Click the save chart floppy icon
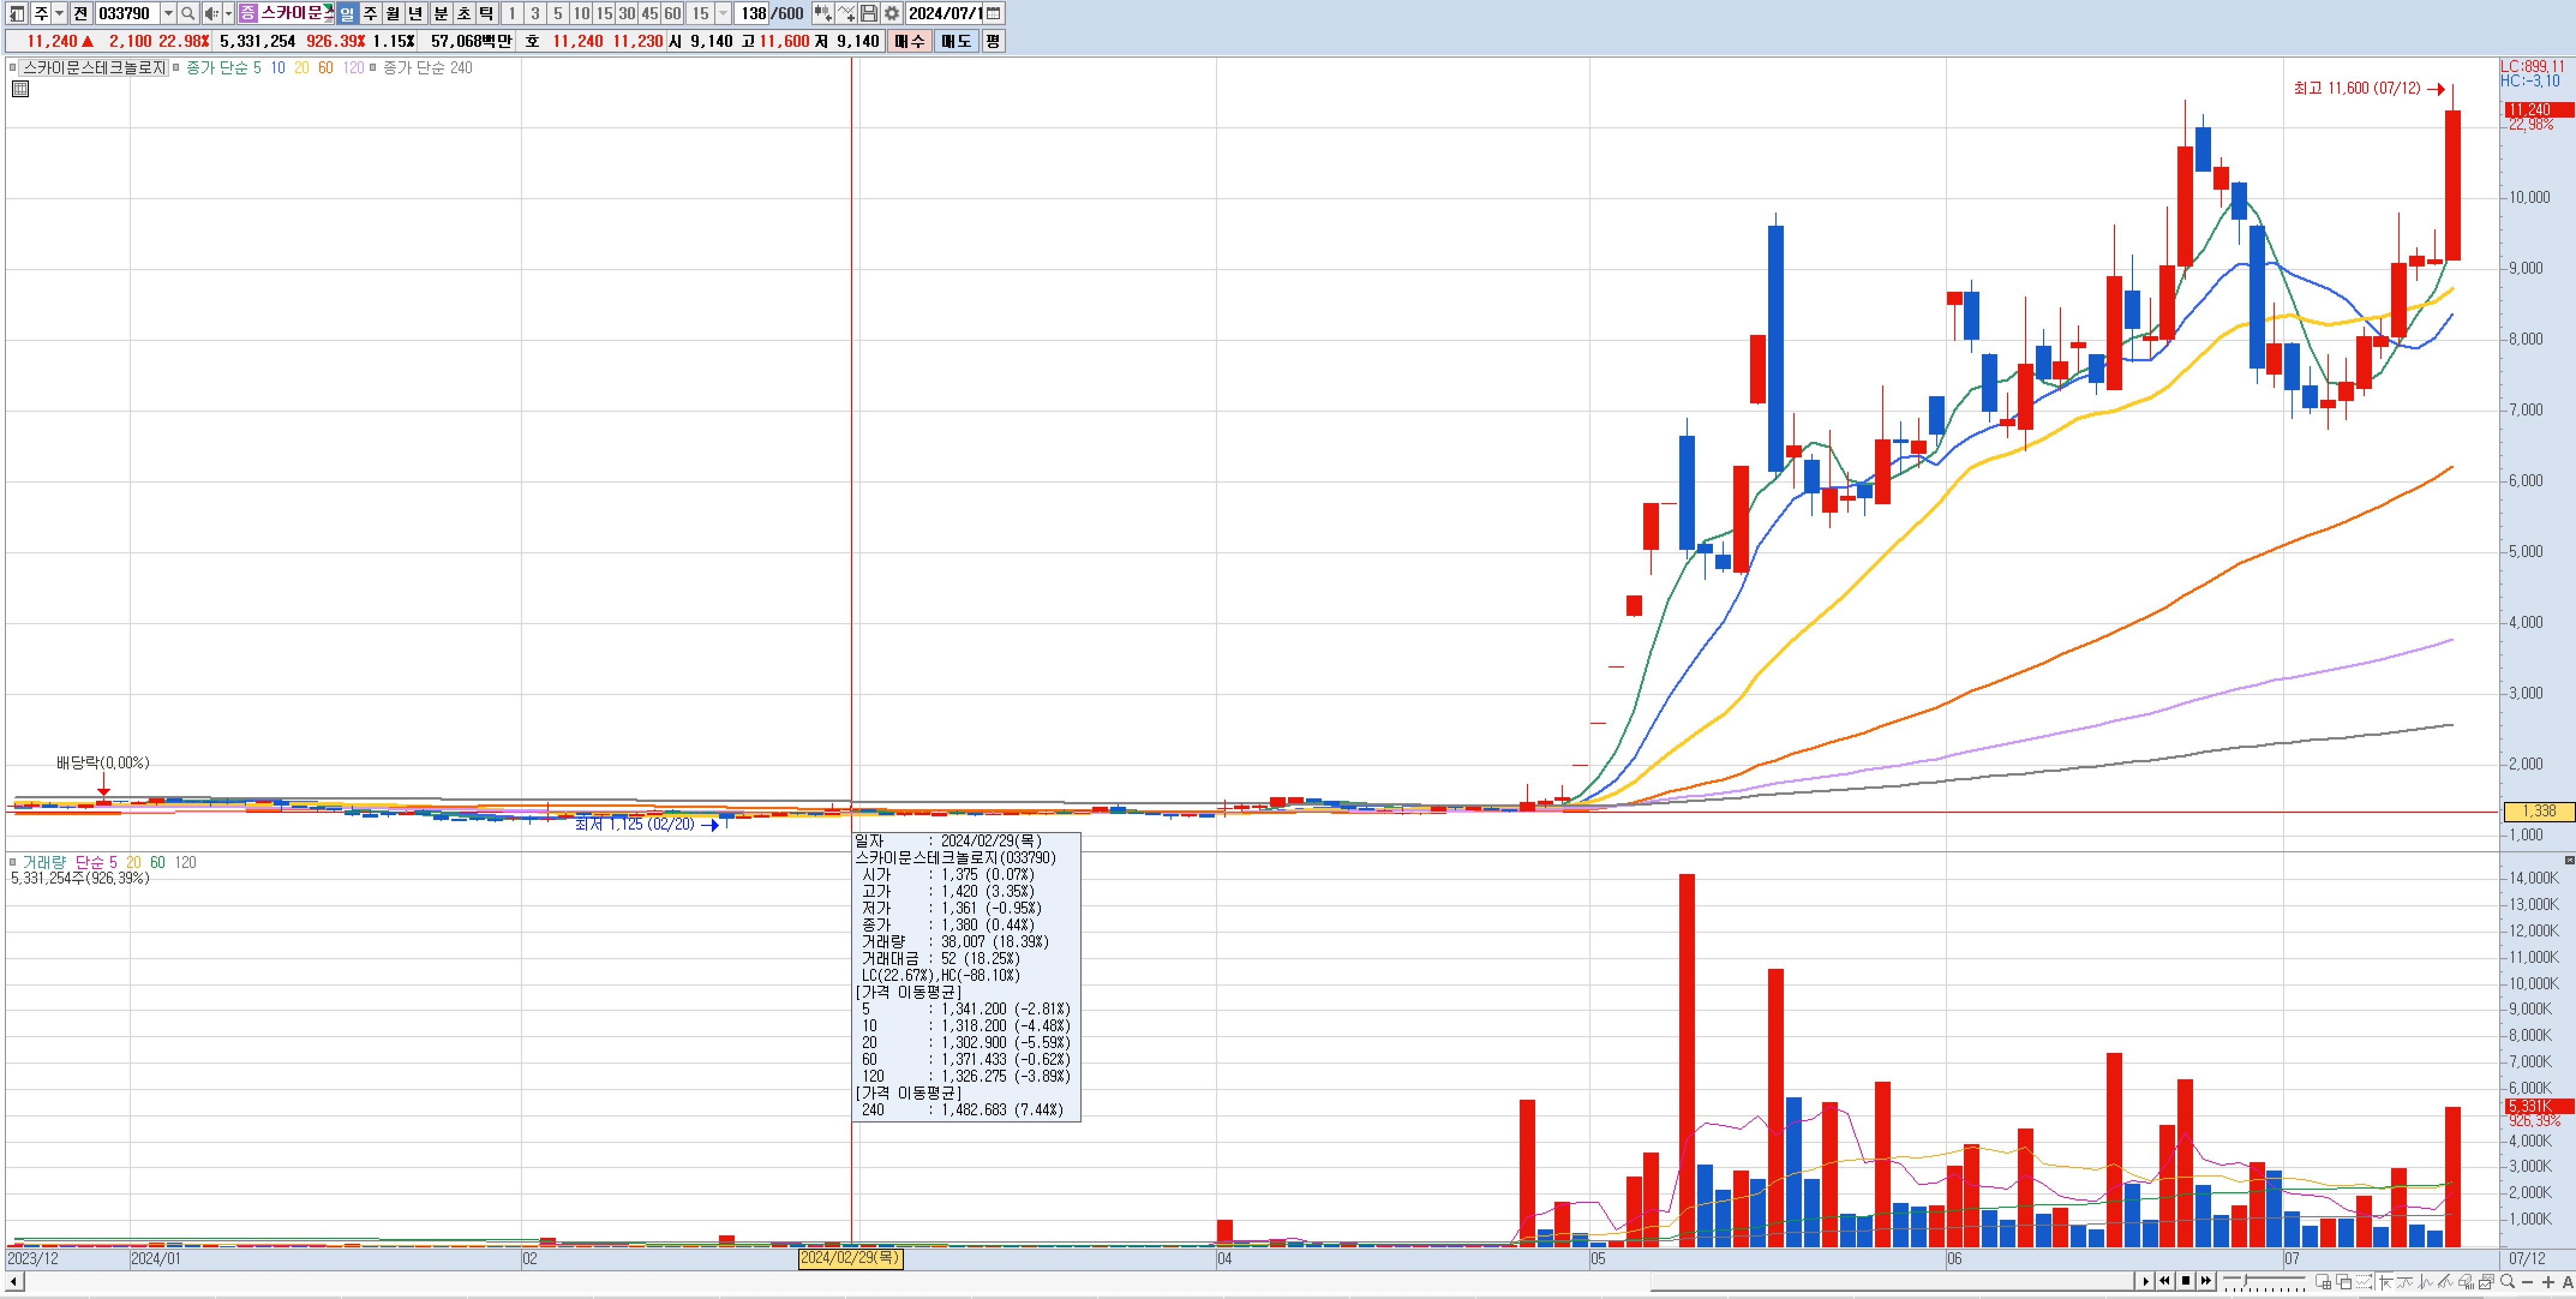This screenshot has width=2576, height=1299. coord(869,13)
